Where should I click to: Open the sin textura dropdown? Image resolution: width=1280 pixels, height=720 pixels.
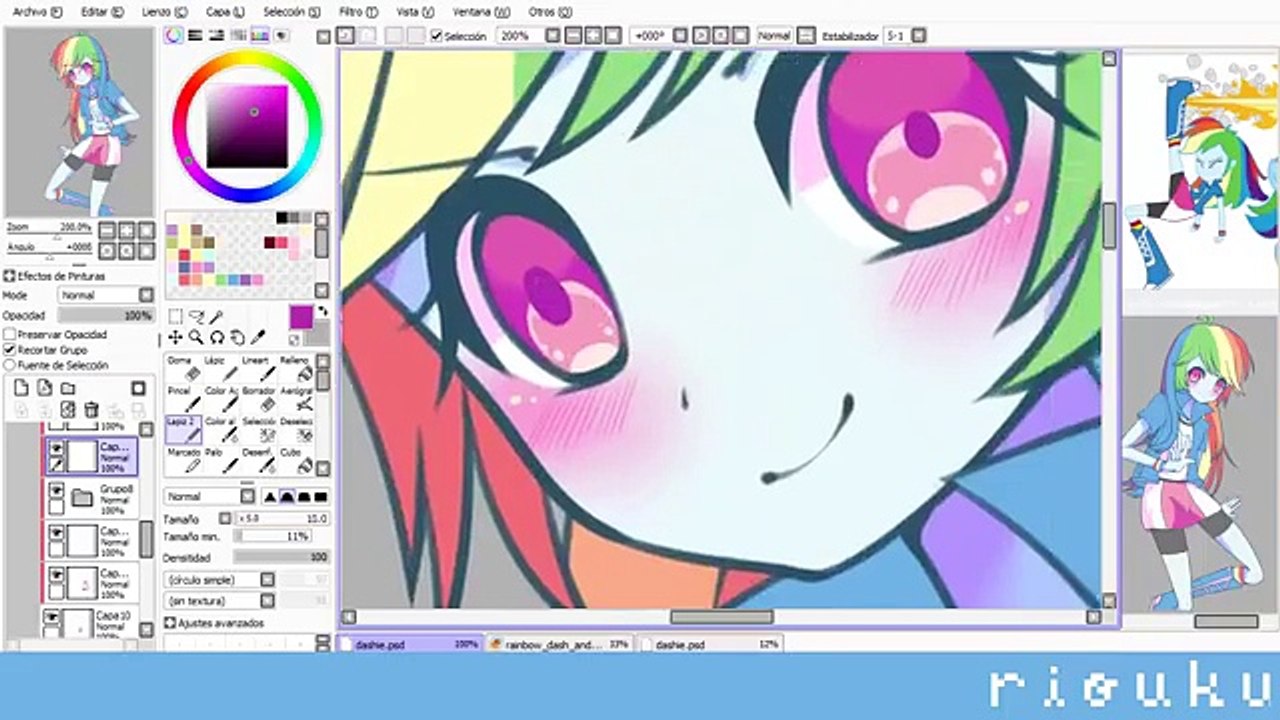click(219, 601)
